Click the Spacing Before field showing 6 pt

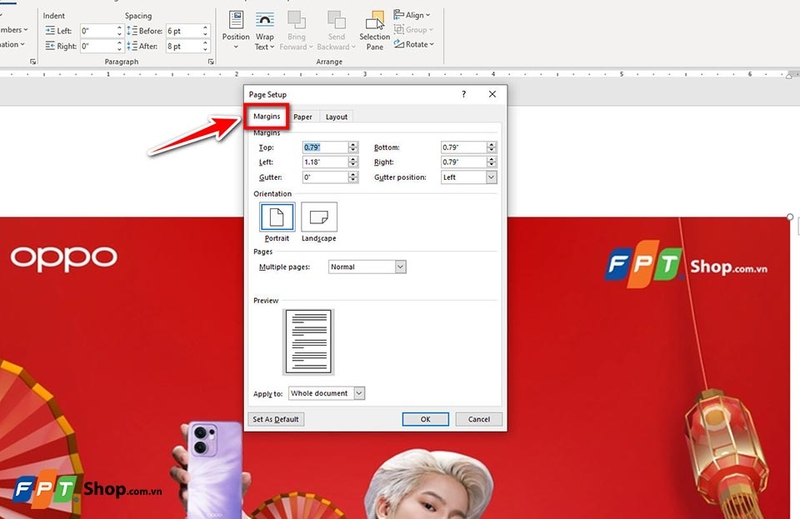click(x=184, y=31)
